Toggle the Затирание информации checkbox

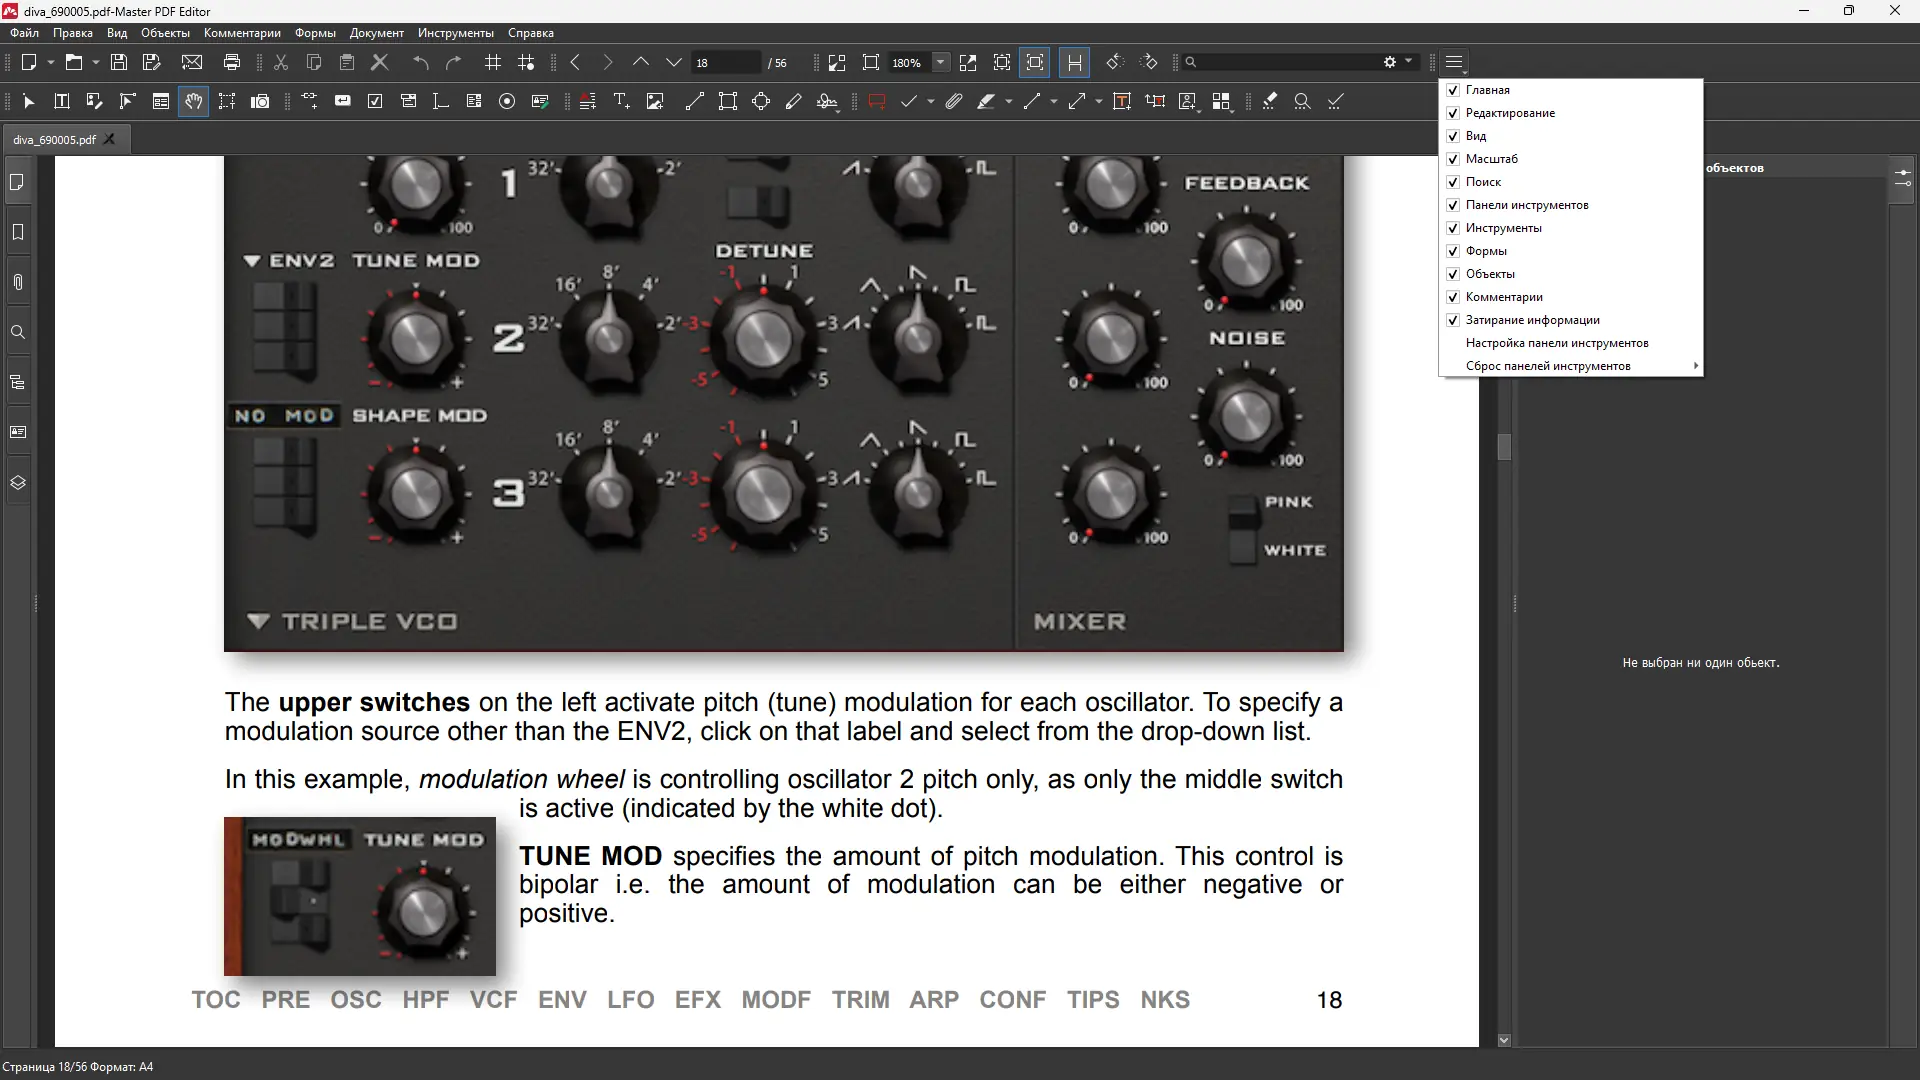1453,320
